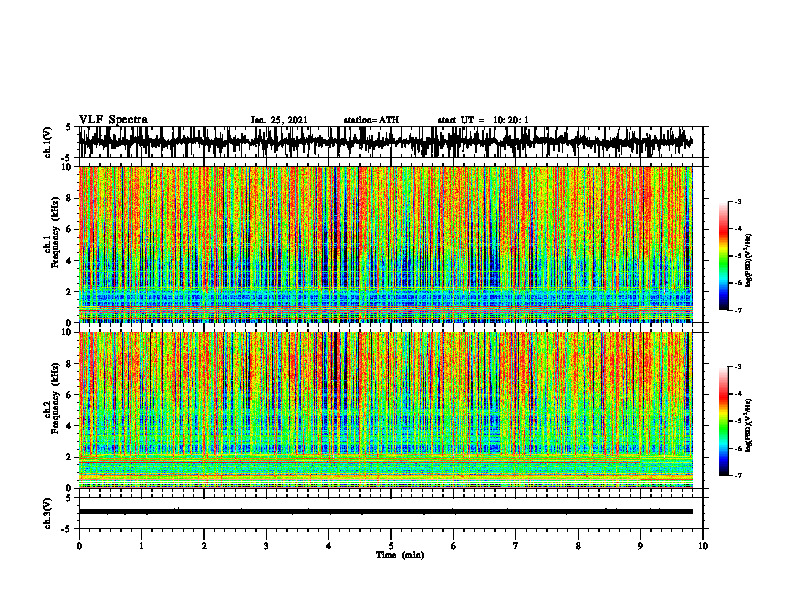This screenshot has width=792, height=612.
Task: Click the '-7' label on ch.1 color bar
Action: click(x=738, y=310)
